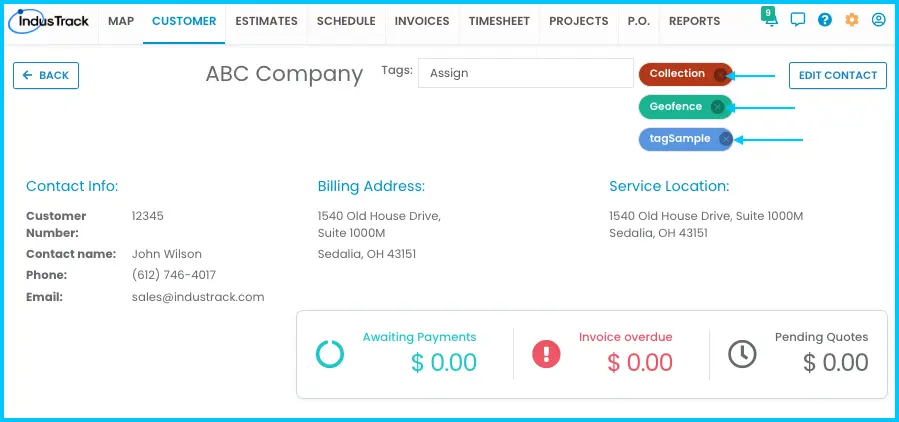
Task: Open the ESTIMATES tab
Action: click(266, 21)
